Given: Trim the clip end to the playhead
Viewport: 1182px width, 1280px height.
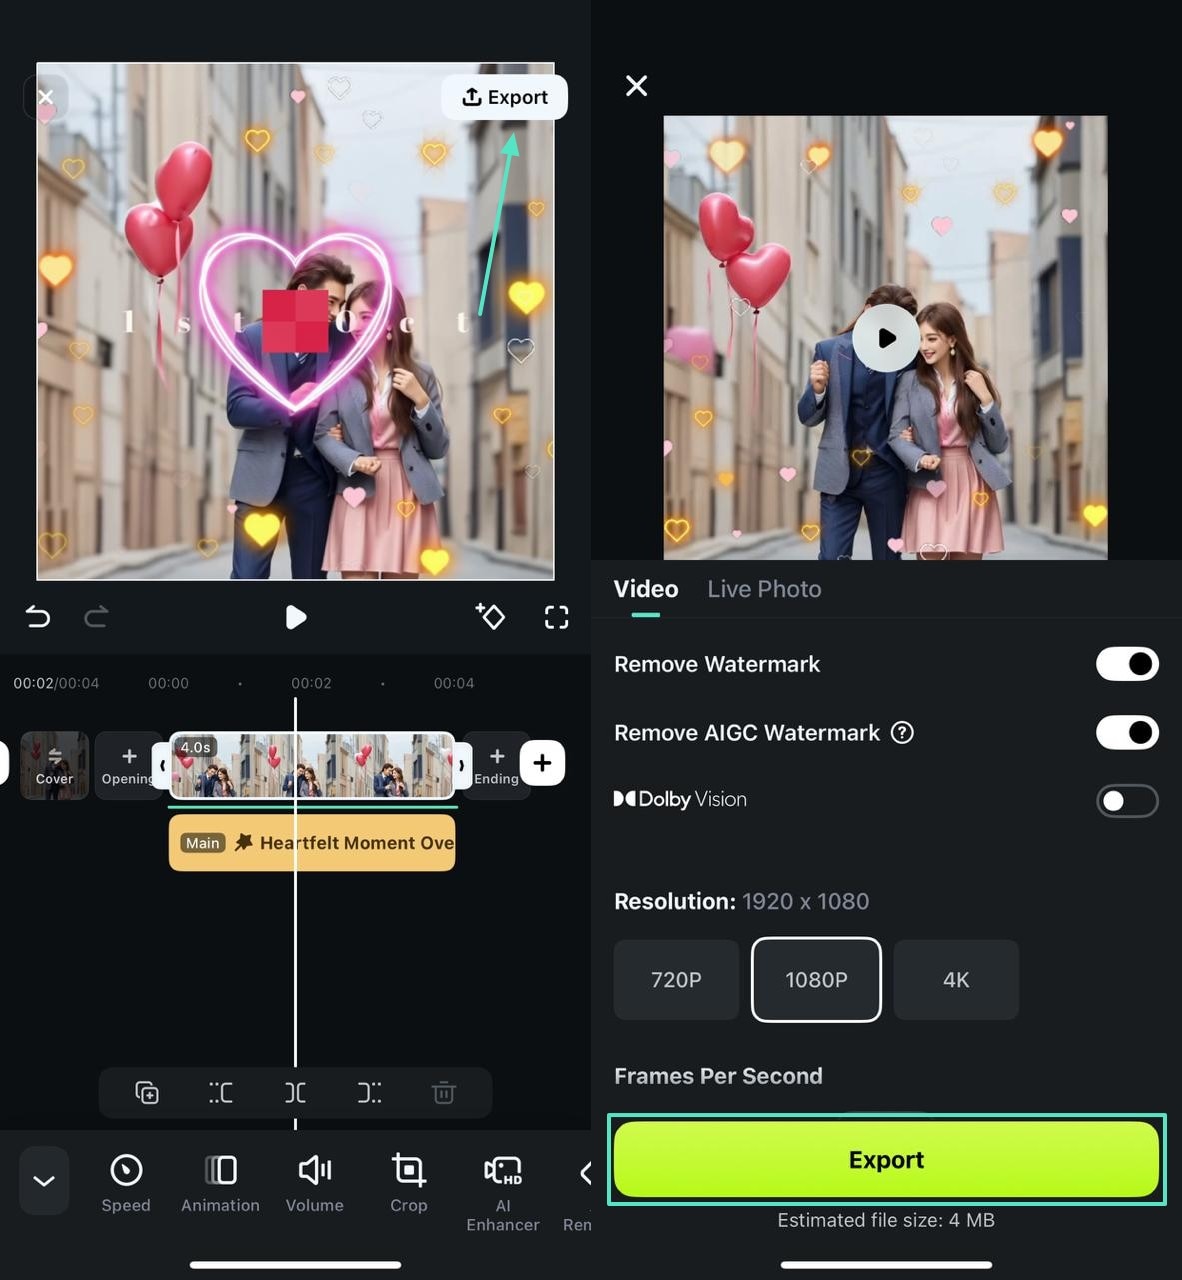Looking at the screenshot, I should click(x=369, y=1092).
